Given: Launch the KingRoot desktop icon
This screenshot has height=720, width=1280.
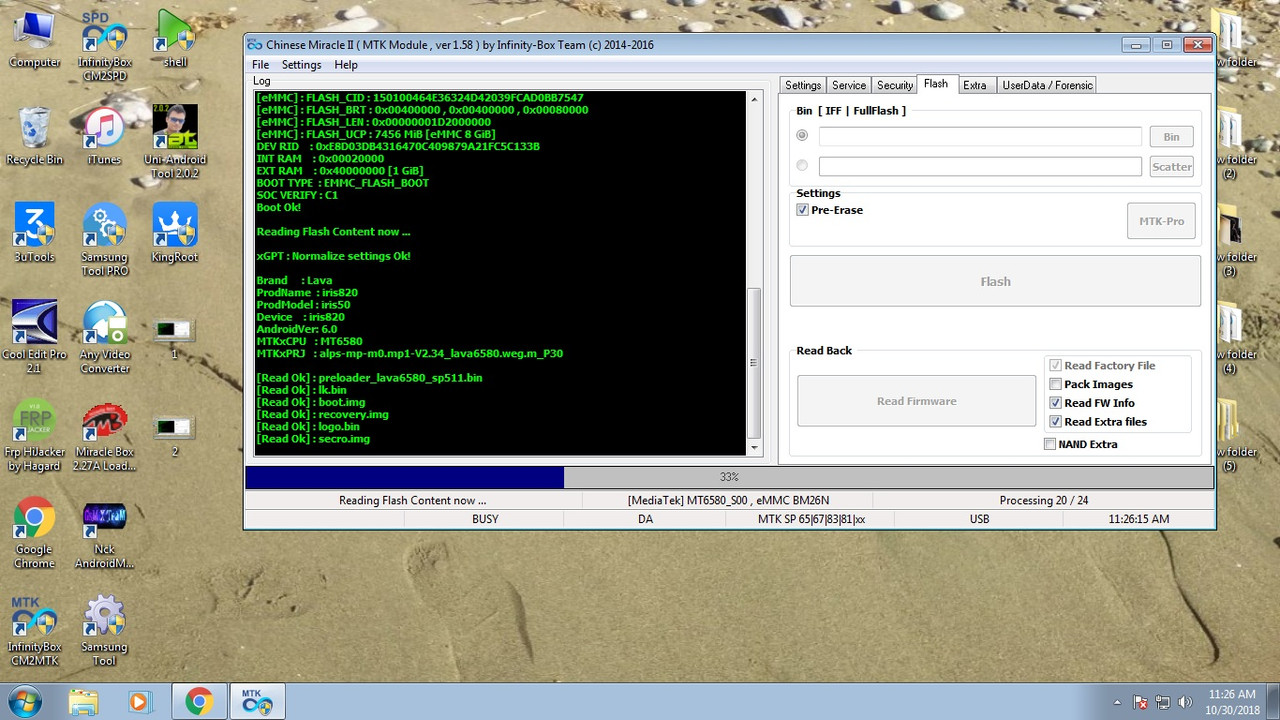Looking at the screenshot, I should coord(175,234).
